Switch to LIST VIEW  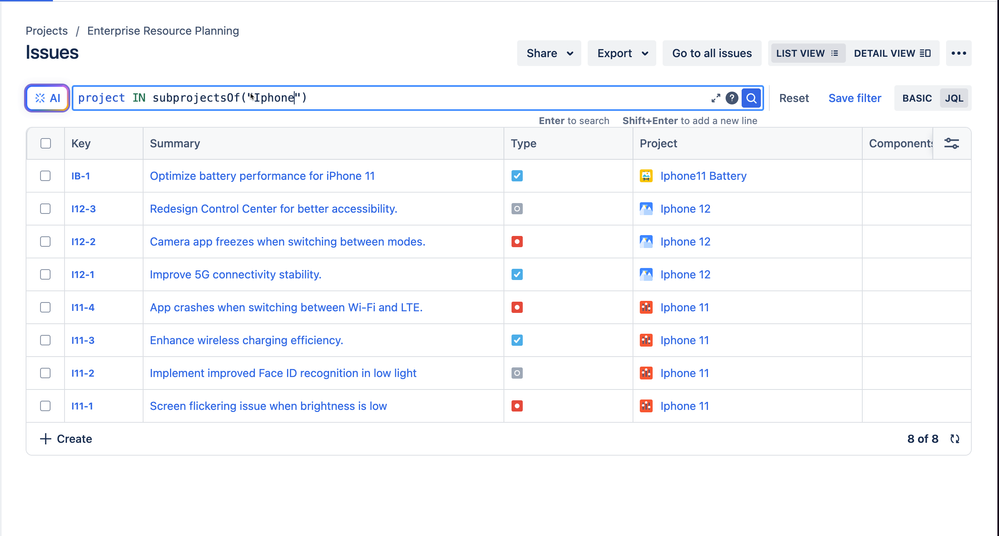(x=807, y=54)
